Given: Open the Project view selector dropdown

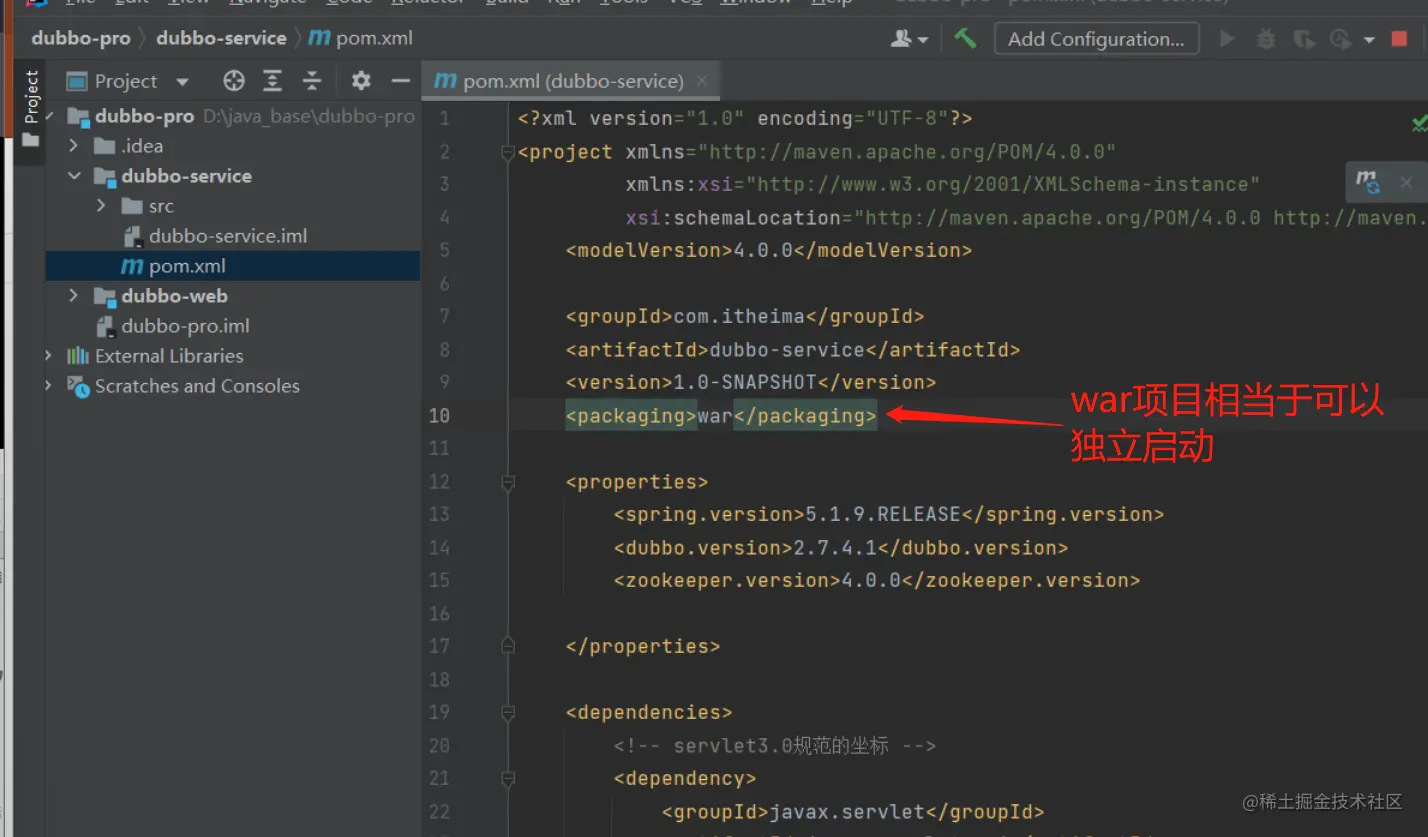Looking at the screenshot, I should (x=182, y=81).
